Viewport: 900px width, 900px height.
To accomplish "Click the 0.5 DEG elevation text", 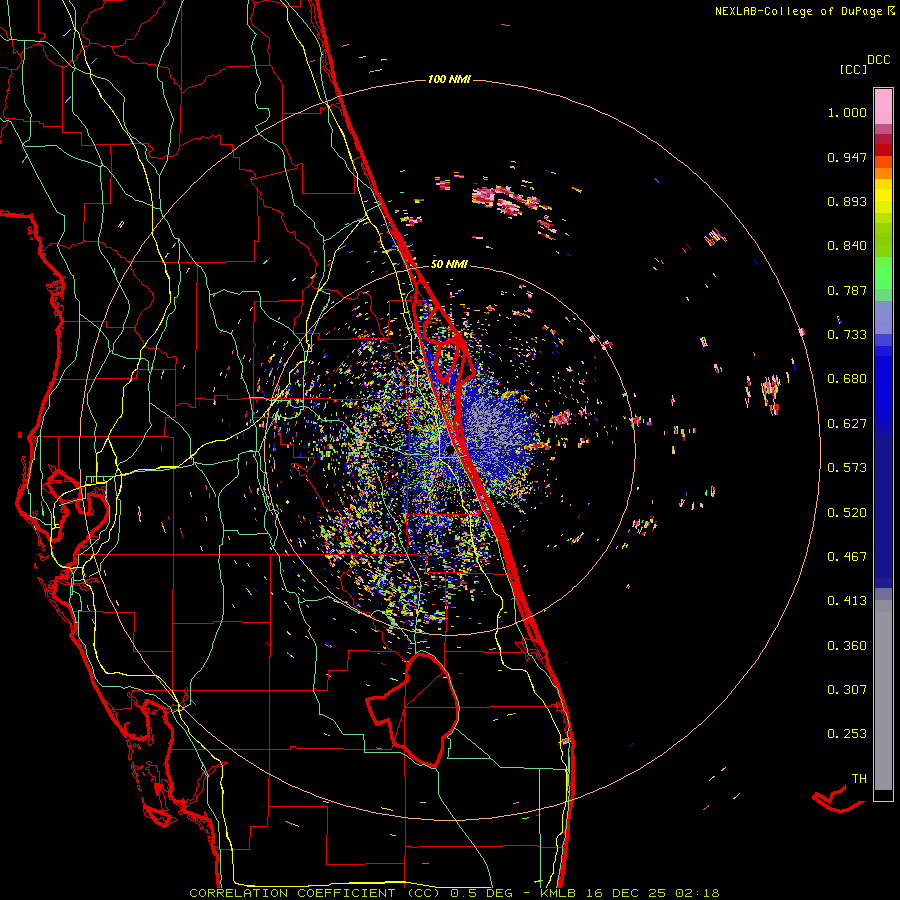I will click(480, 893).
